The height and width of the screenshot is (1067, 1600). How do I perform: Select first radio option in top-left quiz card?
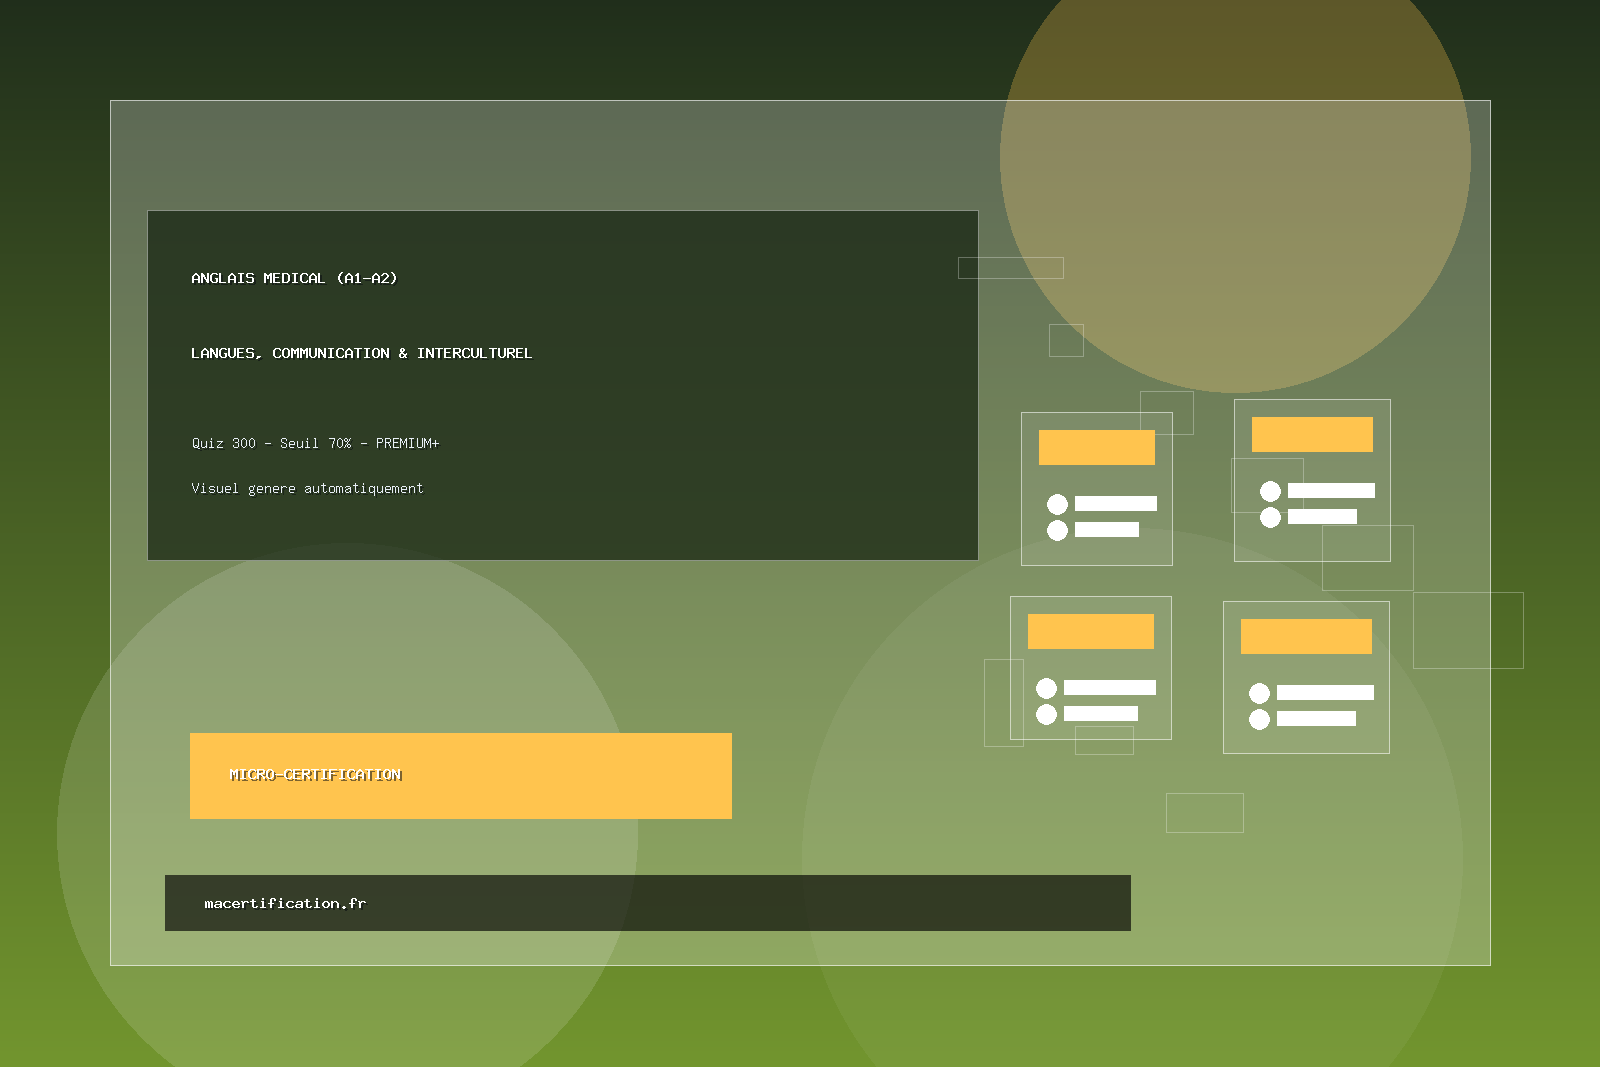pyautogui.click(x=1057, y=504)
